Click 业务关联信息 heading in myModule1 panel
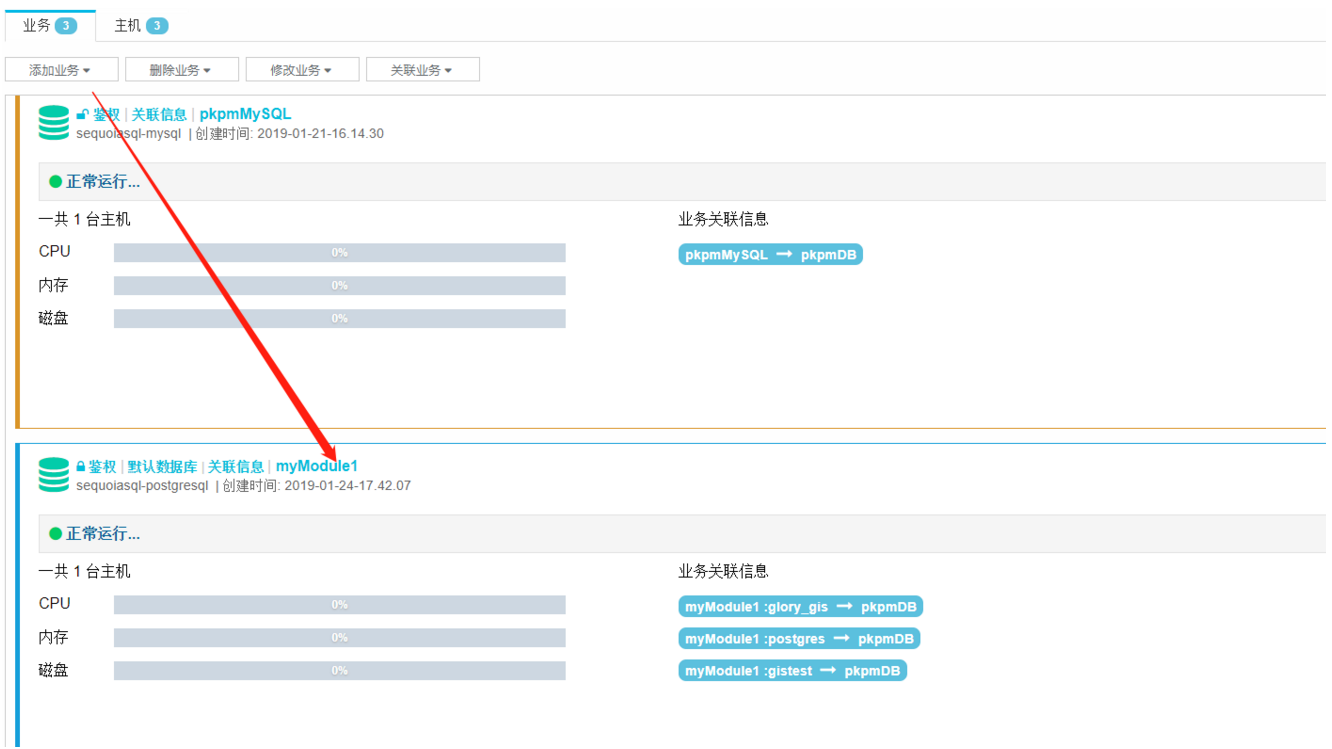 (x=723, y=571)
